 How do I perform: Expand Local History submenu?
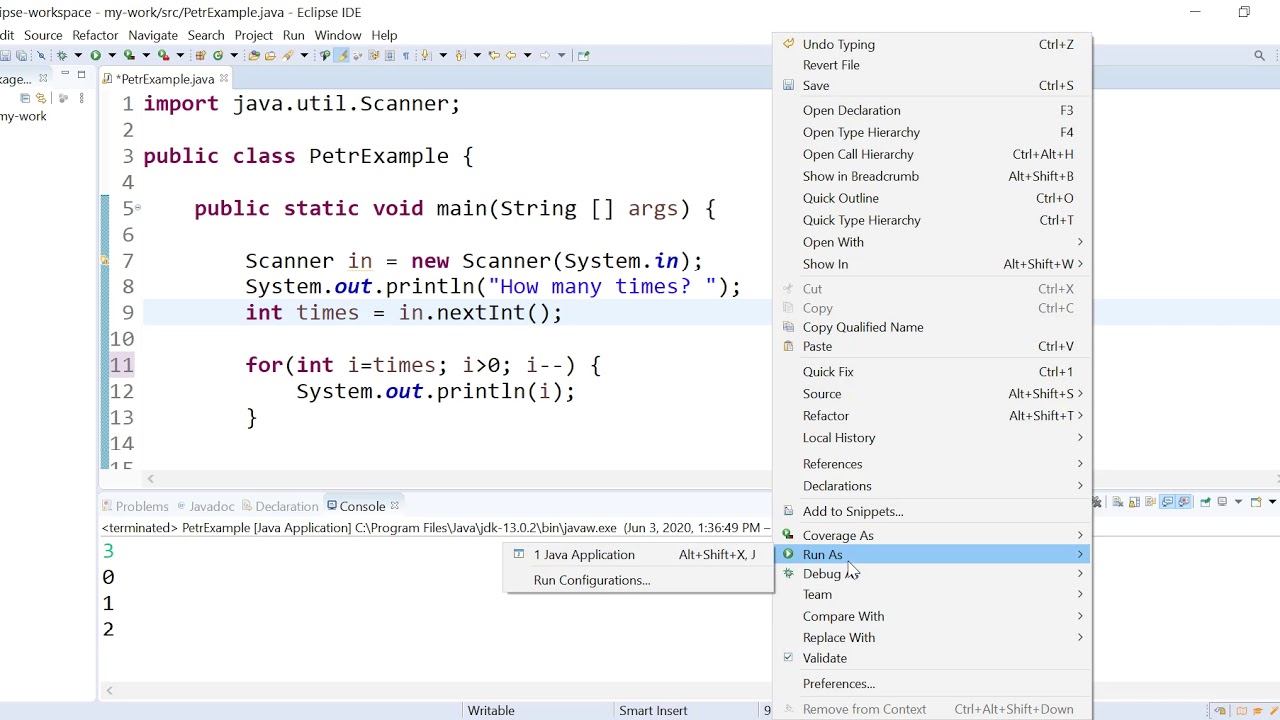(932, 438)
